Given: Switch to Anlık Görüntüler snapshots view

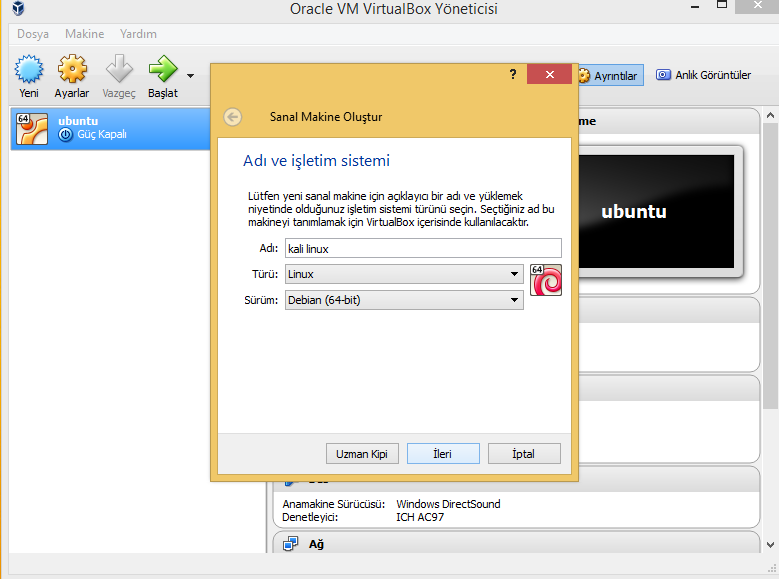Looking at the screenshot, I should click(x=703, y=75).
